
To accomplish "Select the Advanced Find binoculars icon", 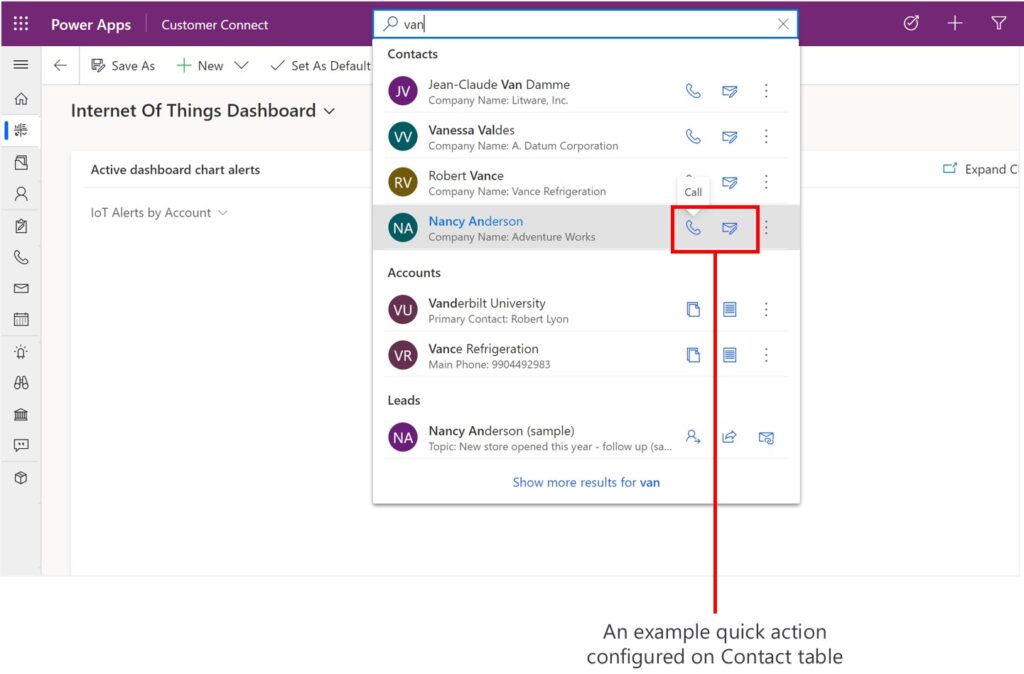I will 20,383.
